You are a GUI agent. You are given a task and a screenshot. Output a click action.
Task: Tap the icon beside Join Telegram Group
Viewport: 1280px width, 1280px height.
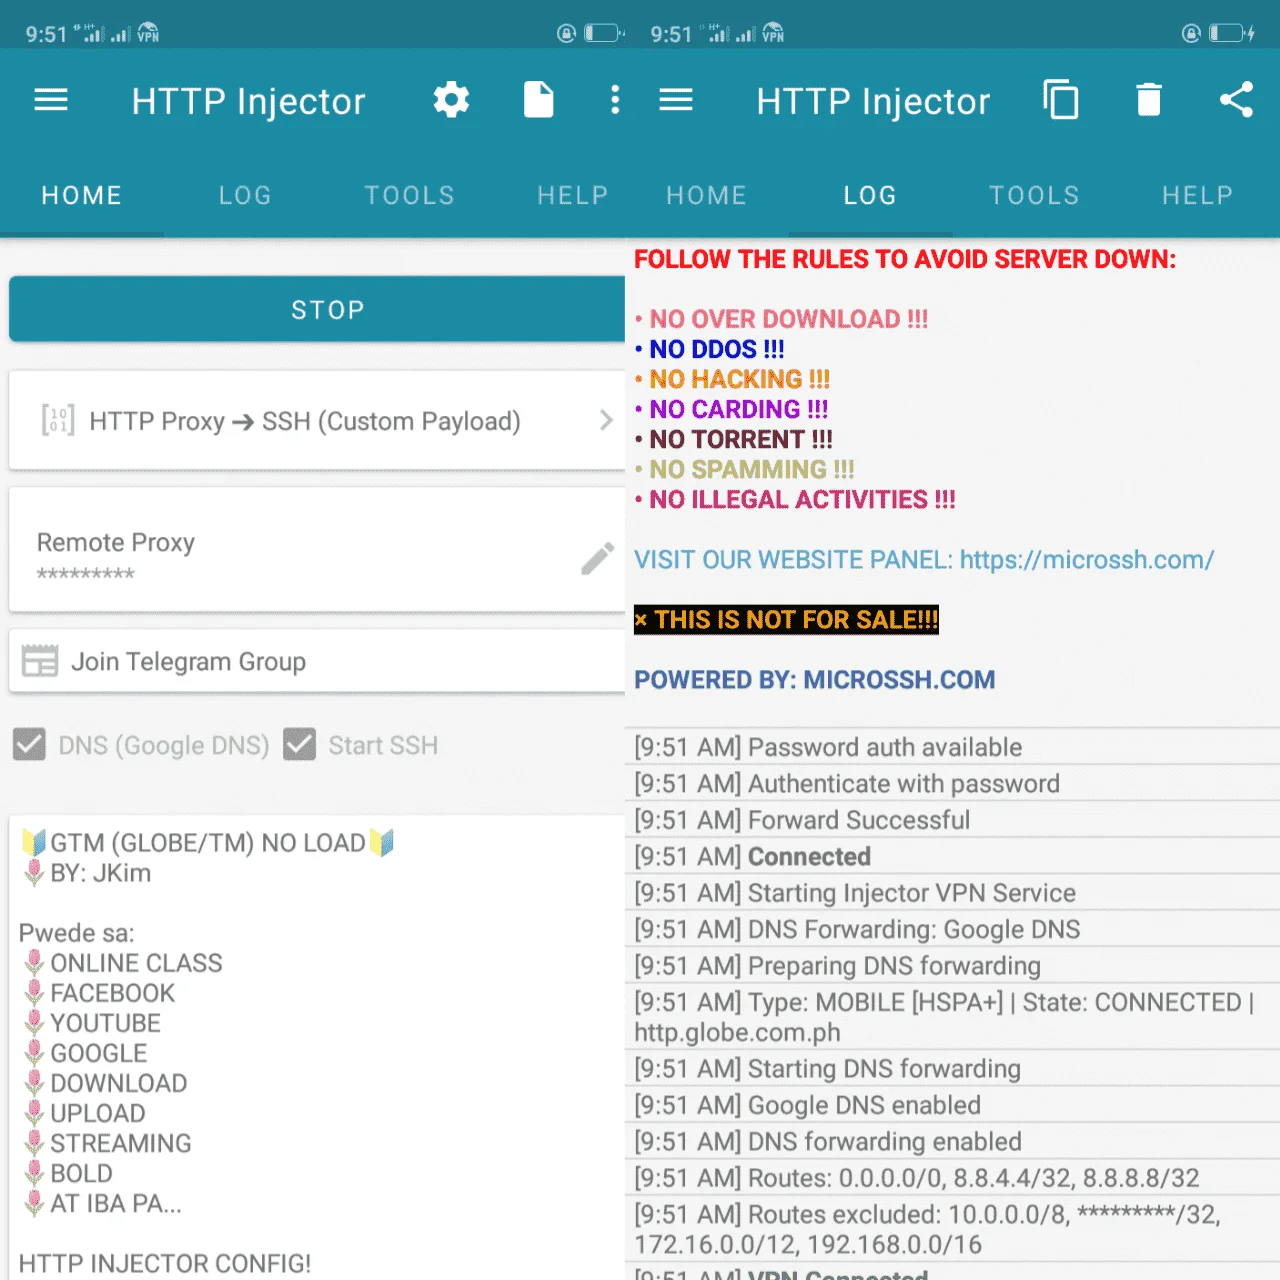40,661
